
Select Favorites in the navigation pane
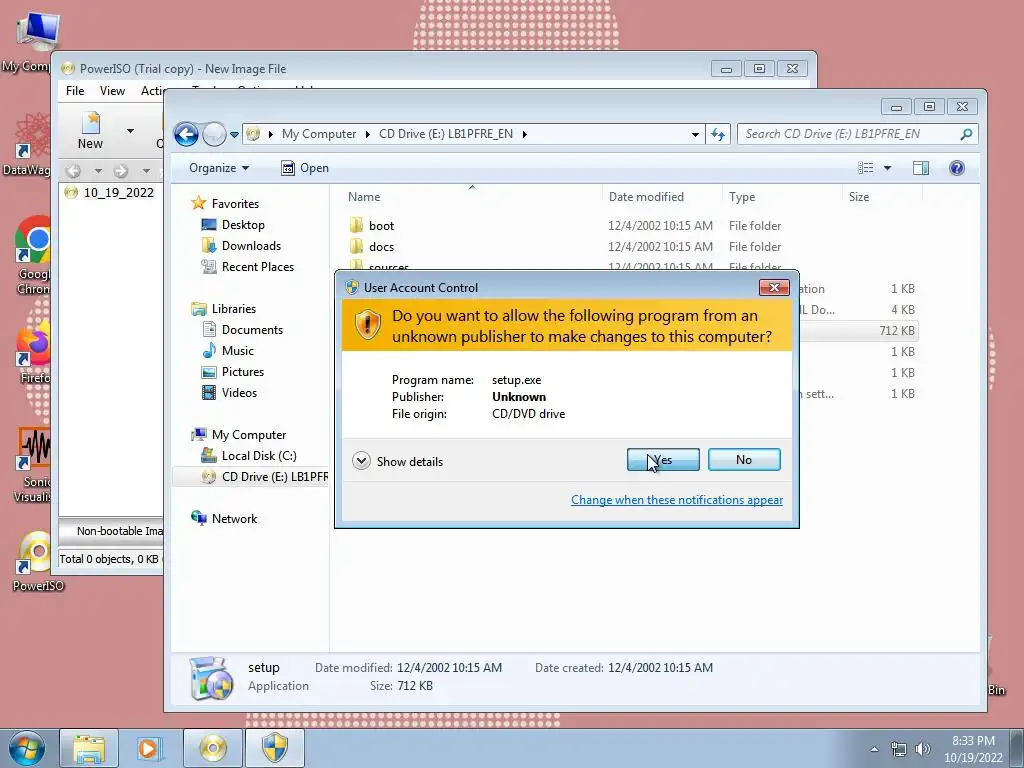click(225, 204)
